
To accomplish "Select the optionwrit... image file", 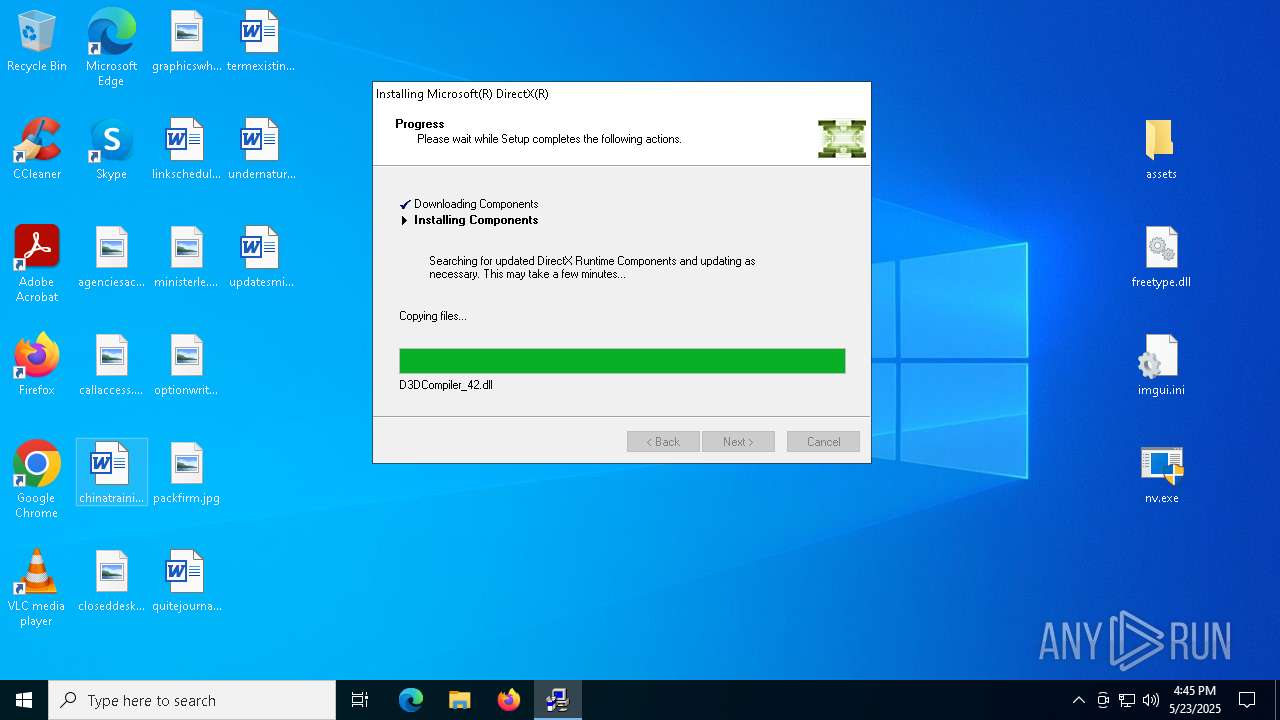I will [x=186, y=366].
